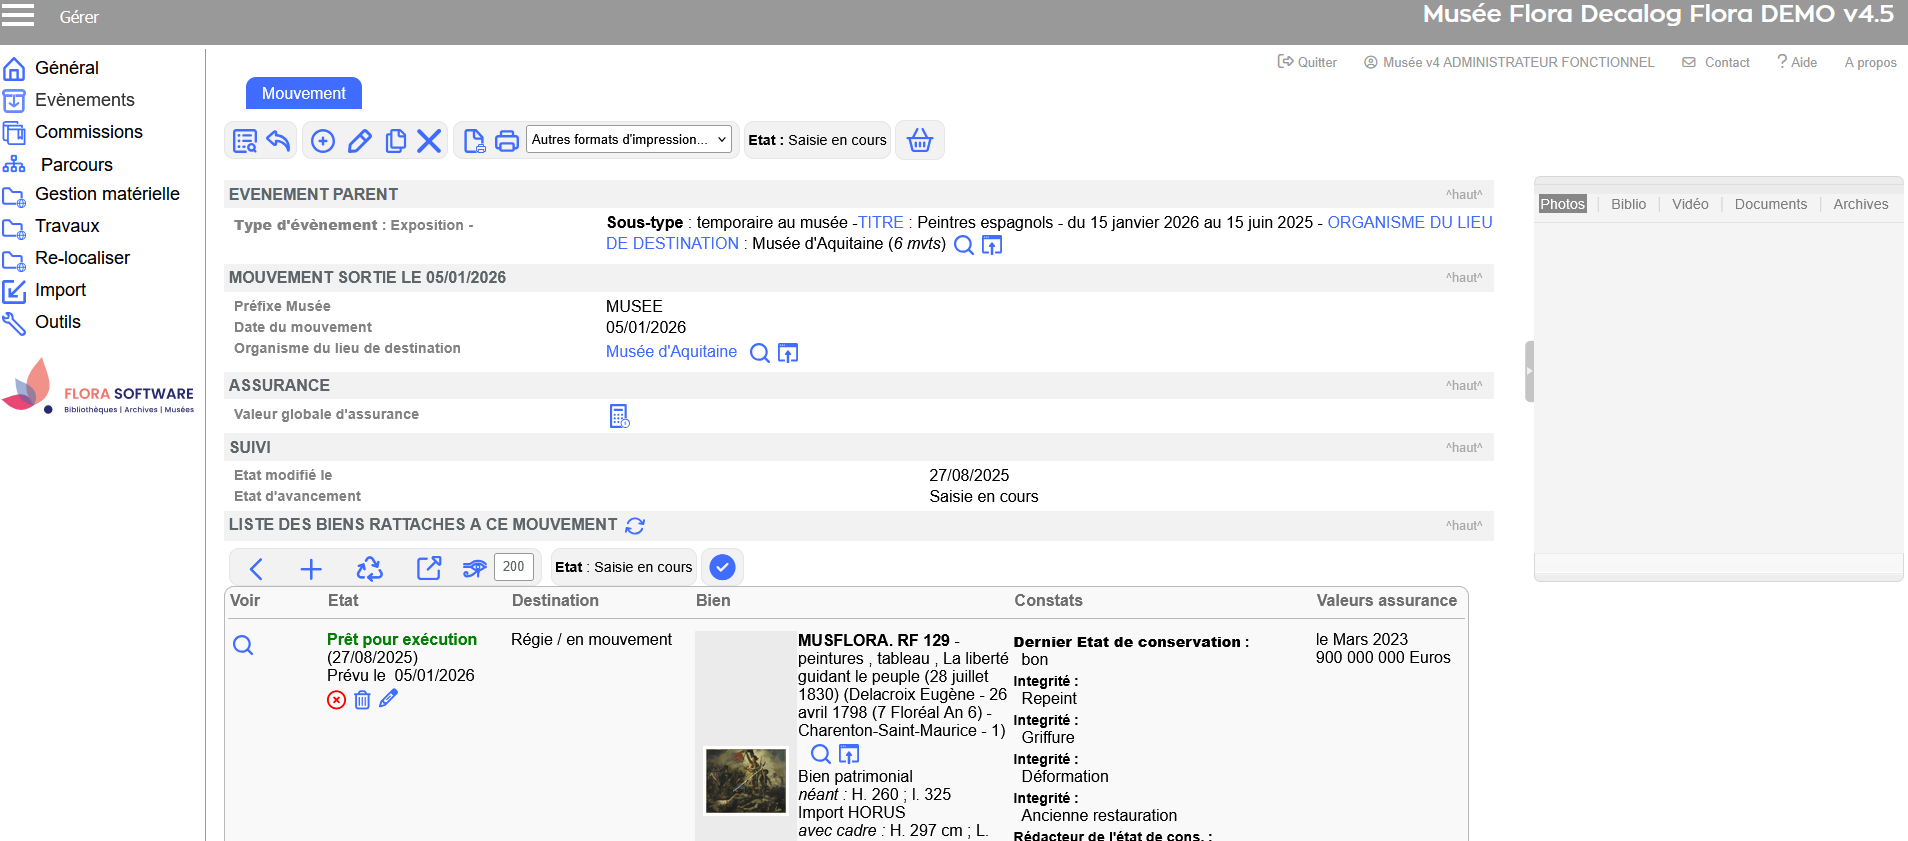Open the Autres formats d'impression dropdown
1908x841 pixels.
pyautogui.click(x=628, y=140)
